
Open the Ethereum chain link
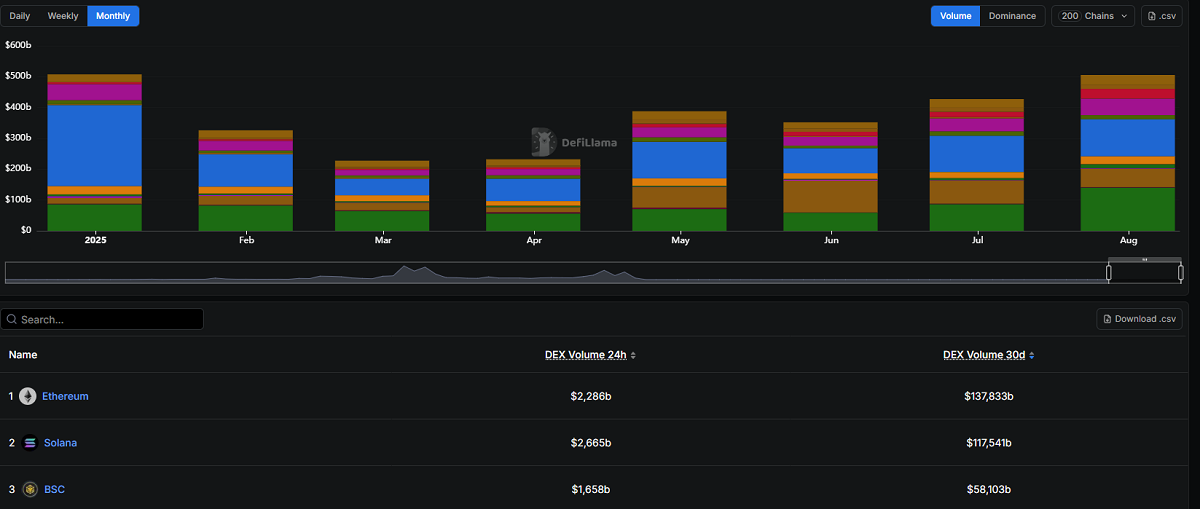(65, 396)
